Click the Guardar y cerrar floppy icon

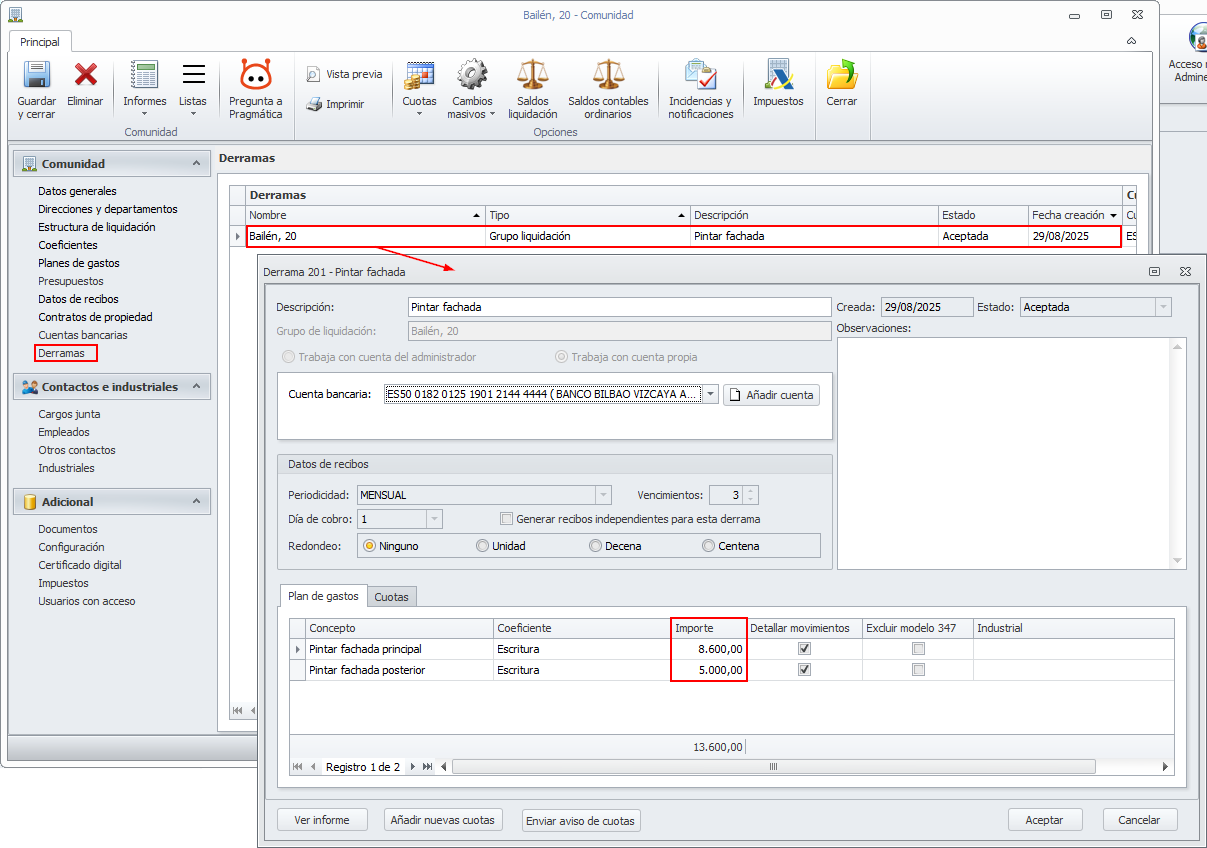[x=36, y=76]
